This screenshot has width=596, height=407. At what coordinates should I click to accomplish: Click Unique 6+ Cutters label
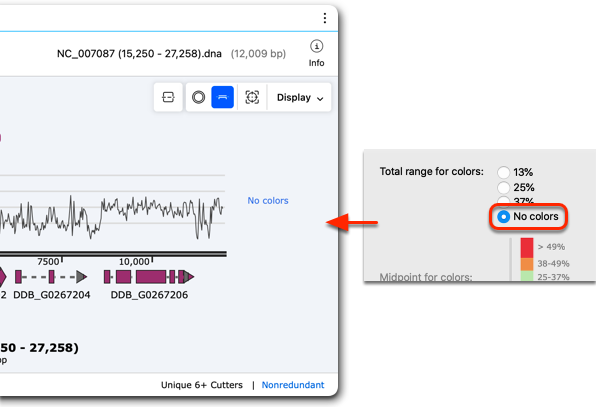(x=201, y=385)
